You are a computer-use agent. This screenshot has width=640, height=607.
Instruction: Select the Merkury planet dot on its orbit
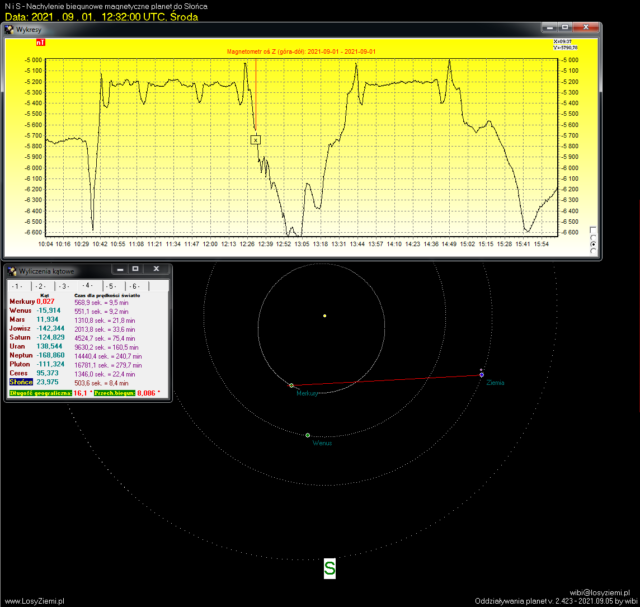pos(291,385)
